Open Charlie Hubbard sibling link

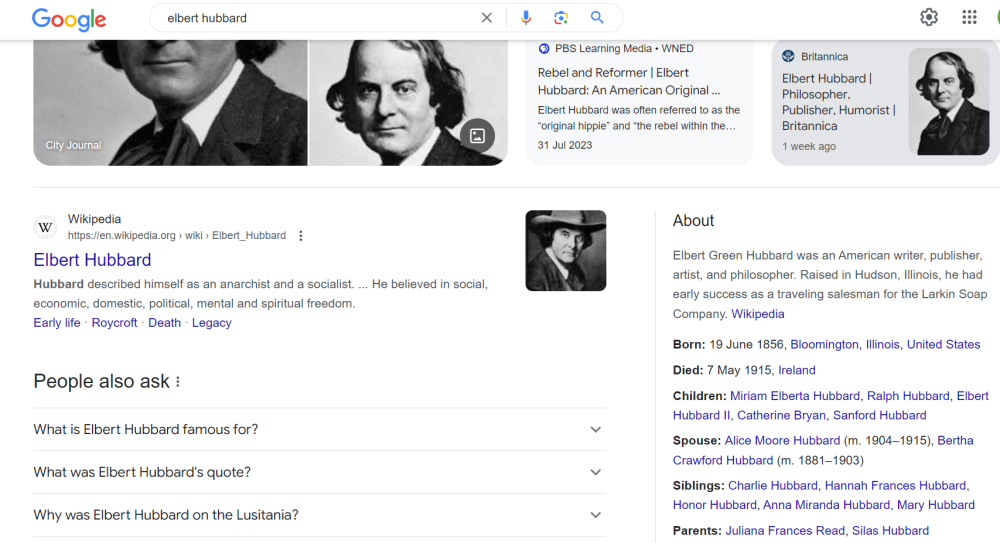coord(773,486)
